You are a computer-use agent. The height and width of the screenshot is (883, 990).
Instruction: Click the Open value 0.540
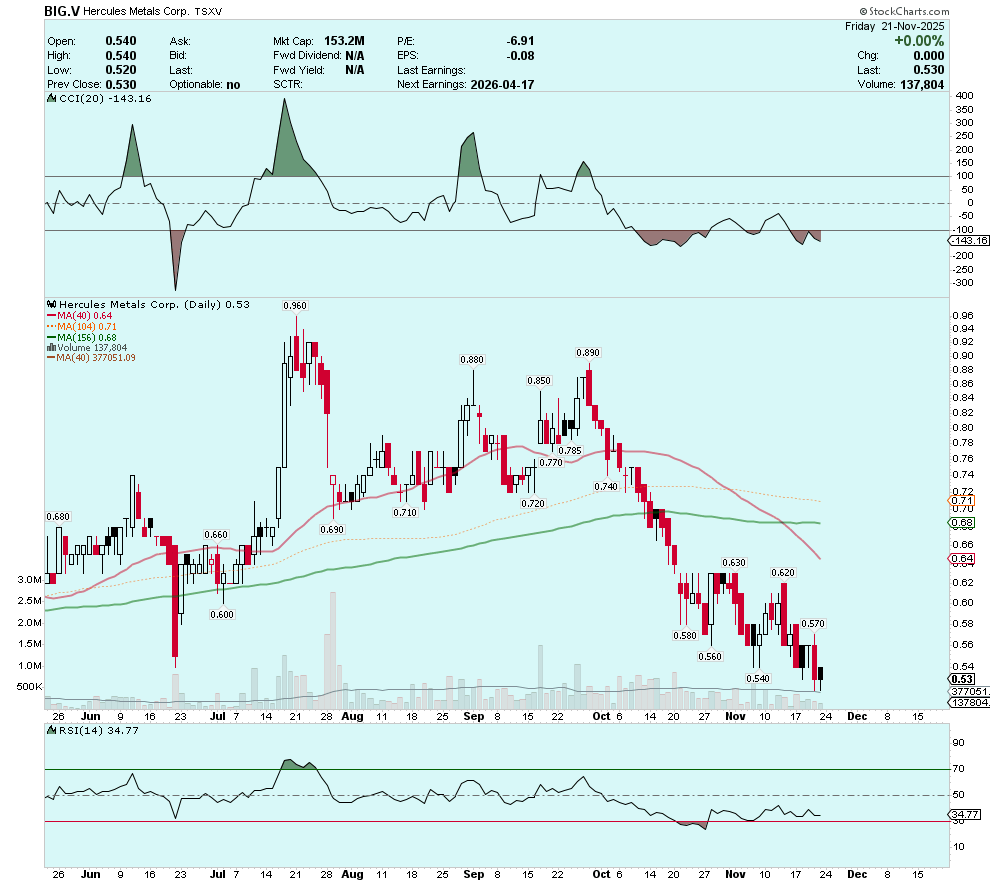click(x=121, y=41)
